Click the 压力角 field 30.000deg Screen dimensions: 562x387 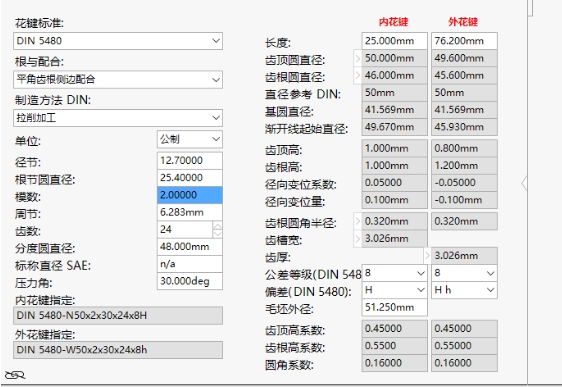click(x=190, y=281)
